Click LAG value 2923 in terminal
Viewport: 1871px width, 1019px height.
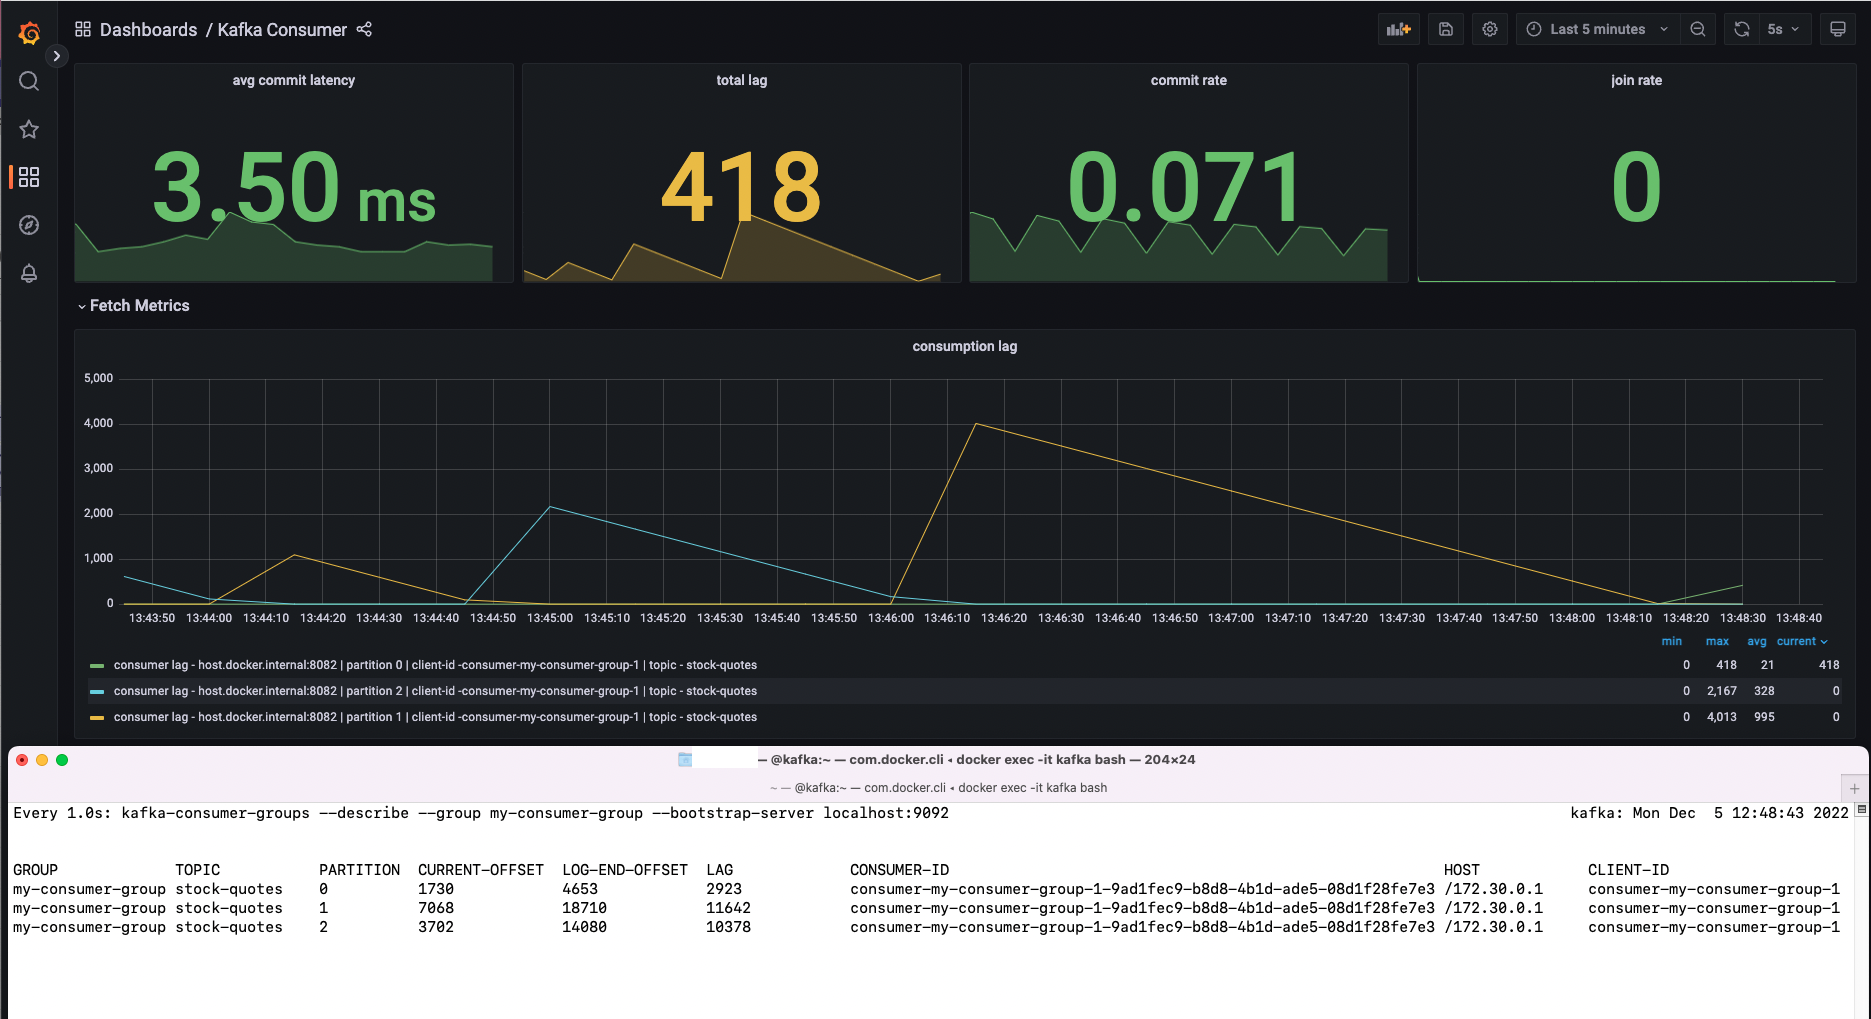click(724, 889)
